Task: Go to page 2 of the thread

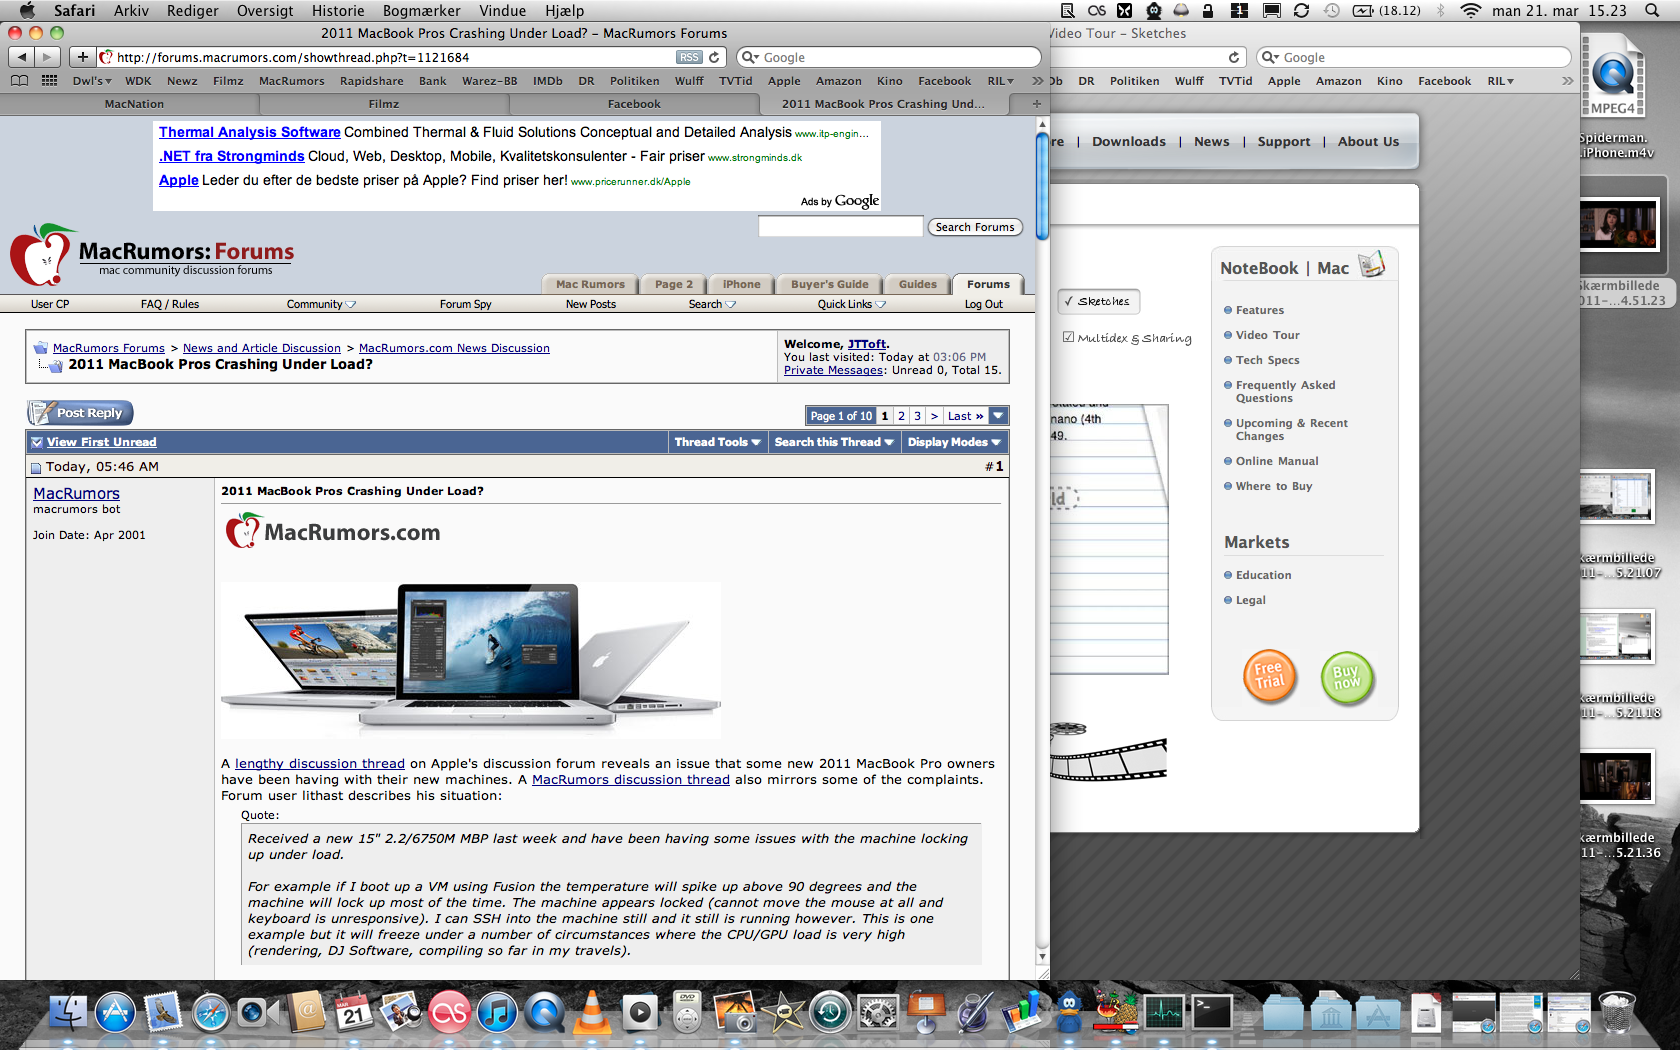Action: tap(901, 416)
